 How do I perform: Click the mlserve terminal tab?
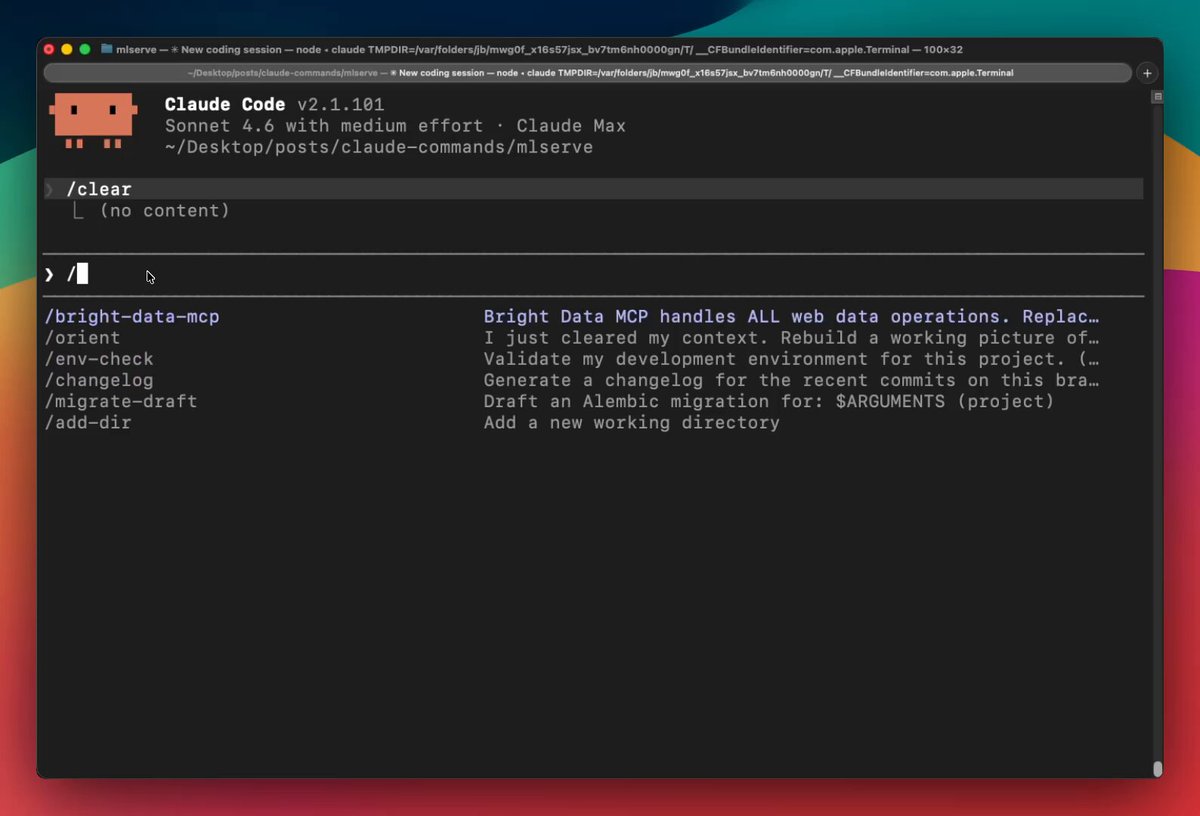(588, 73)
